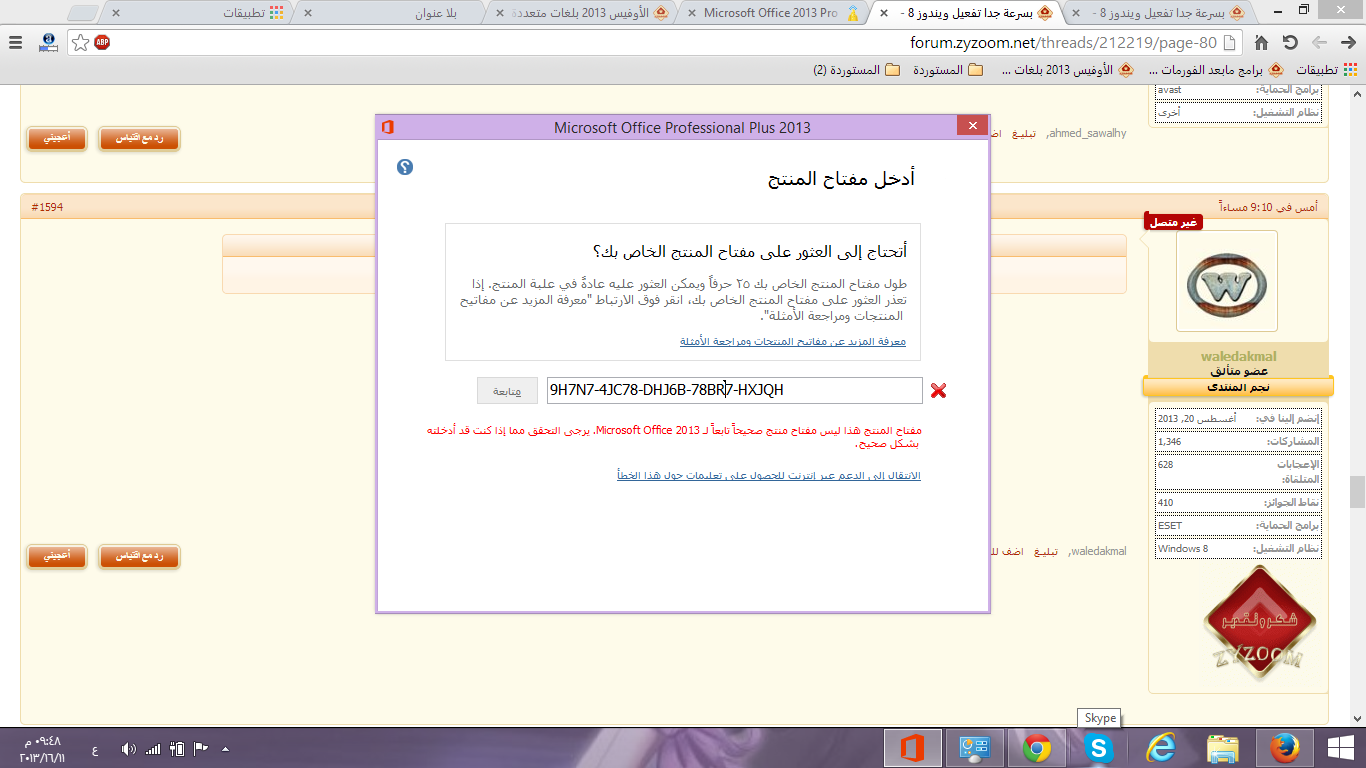Viewport: 1366px width, 768px height.
Task: Expand the المستوردة bookmarks folder
Action: (x=948, y=70)
